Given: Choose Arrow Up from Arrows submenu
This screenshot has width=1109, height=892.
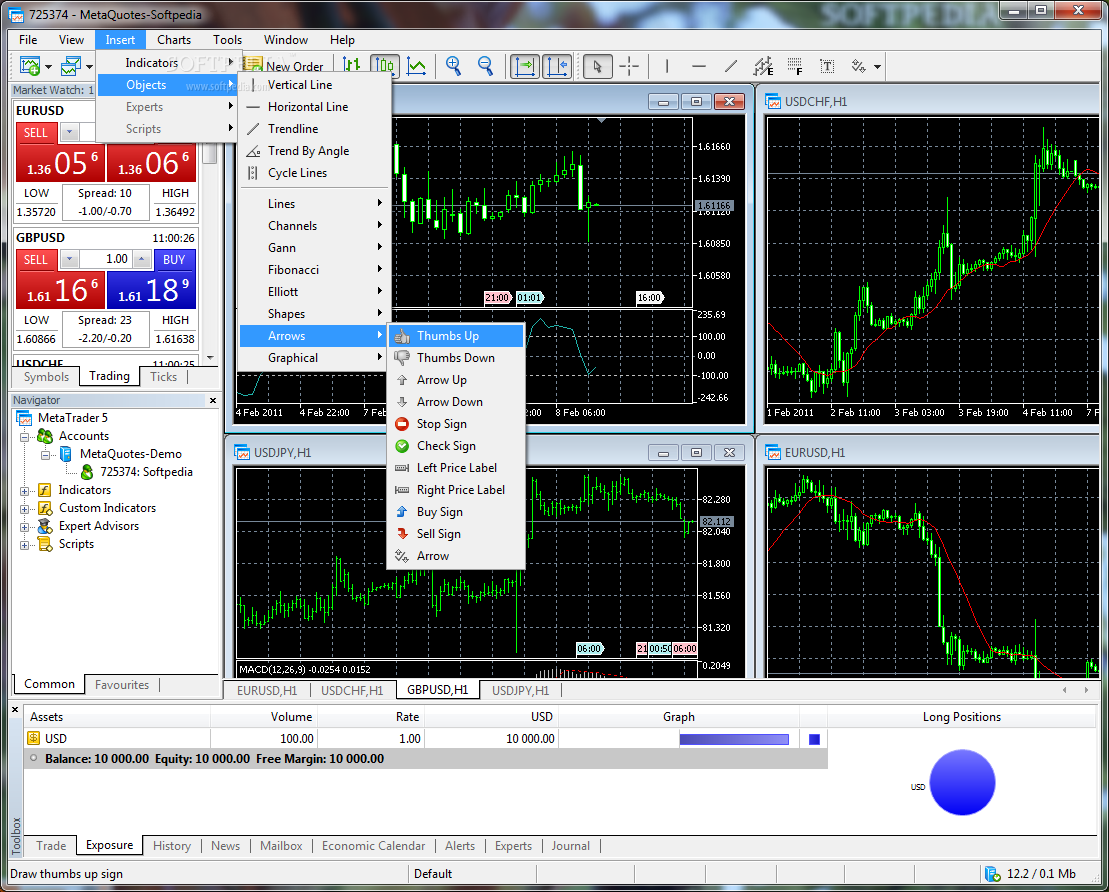Looking at the screenshot, I should pos(456,380).
